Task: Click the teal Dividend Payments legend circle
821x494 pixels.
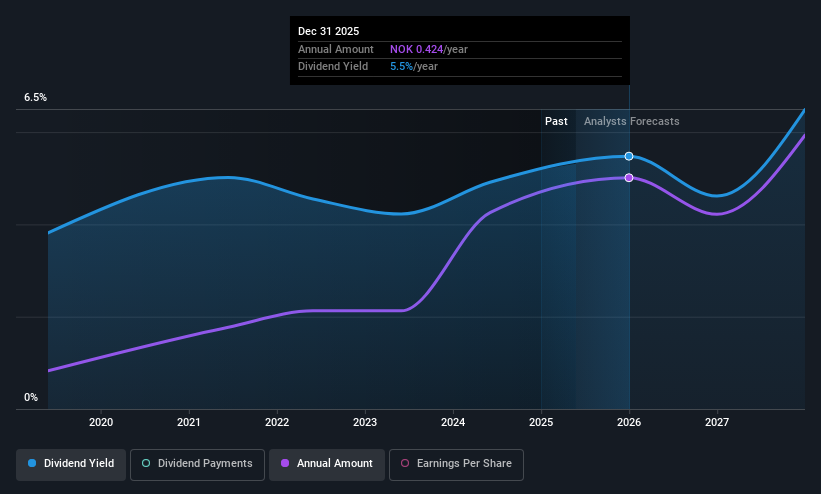Action: 146,463
